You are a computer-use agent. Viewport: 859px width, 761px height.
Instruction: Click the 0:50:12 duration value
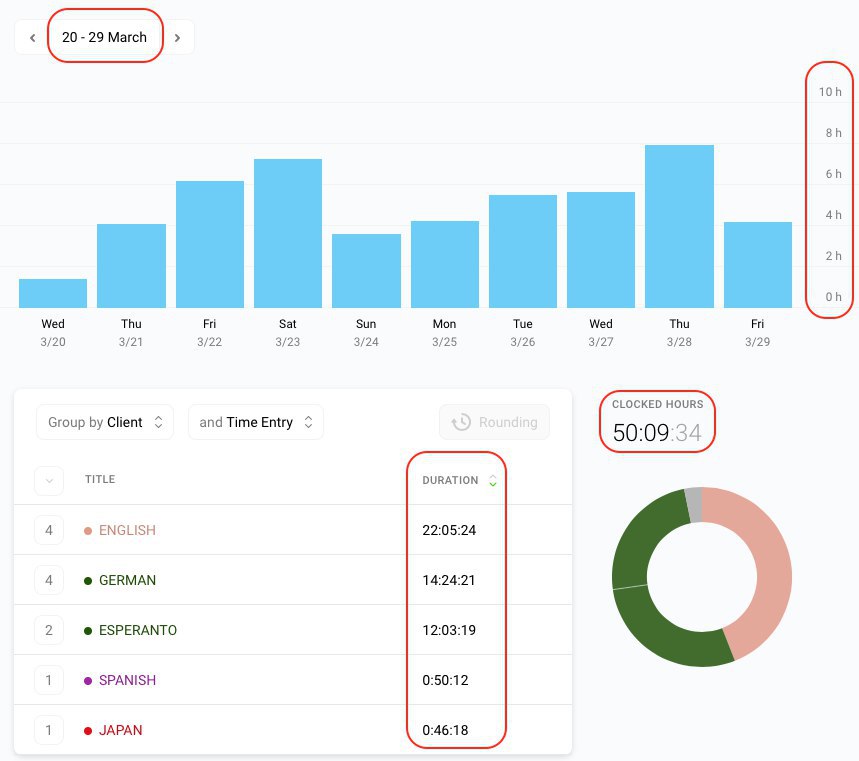pyautogui.click(x=445, y=680)
